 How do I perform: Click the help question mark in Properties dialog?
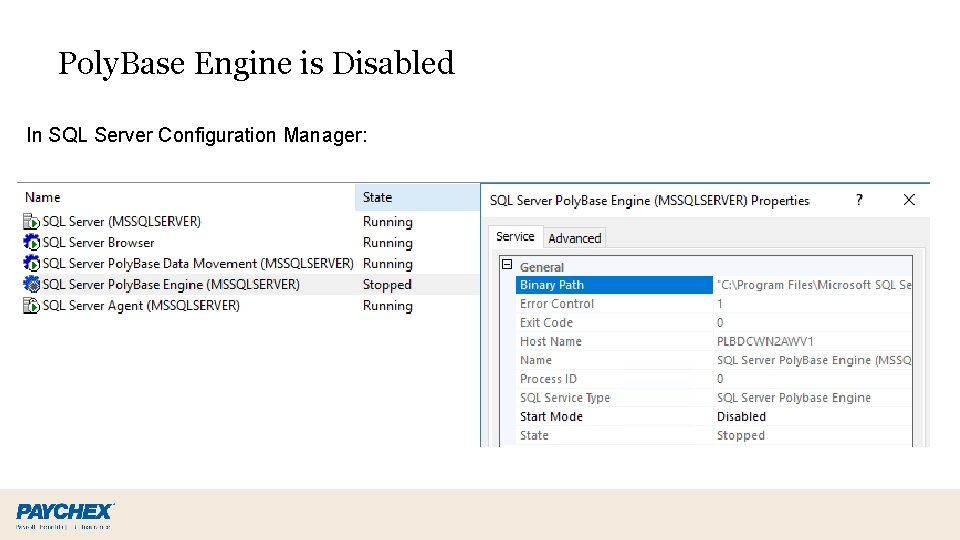[860, 200]
